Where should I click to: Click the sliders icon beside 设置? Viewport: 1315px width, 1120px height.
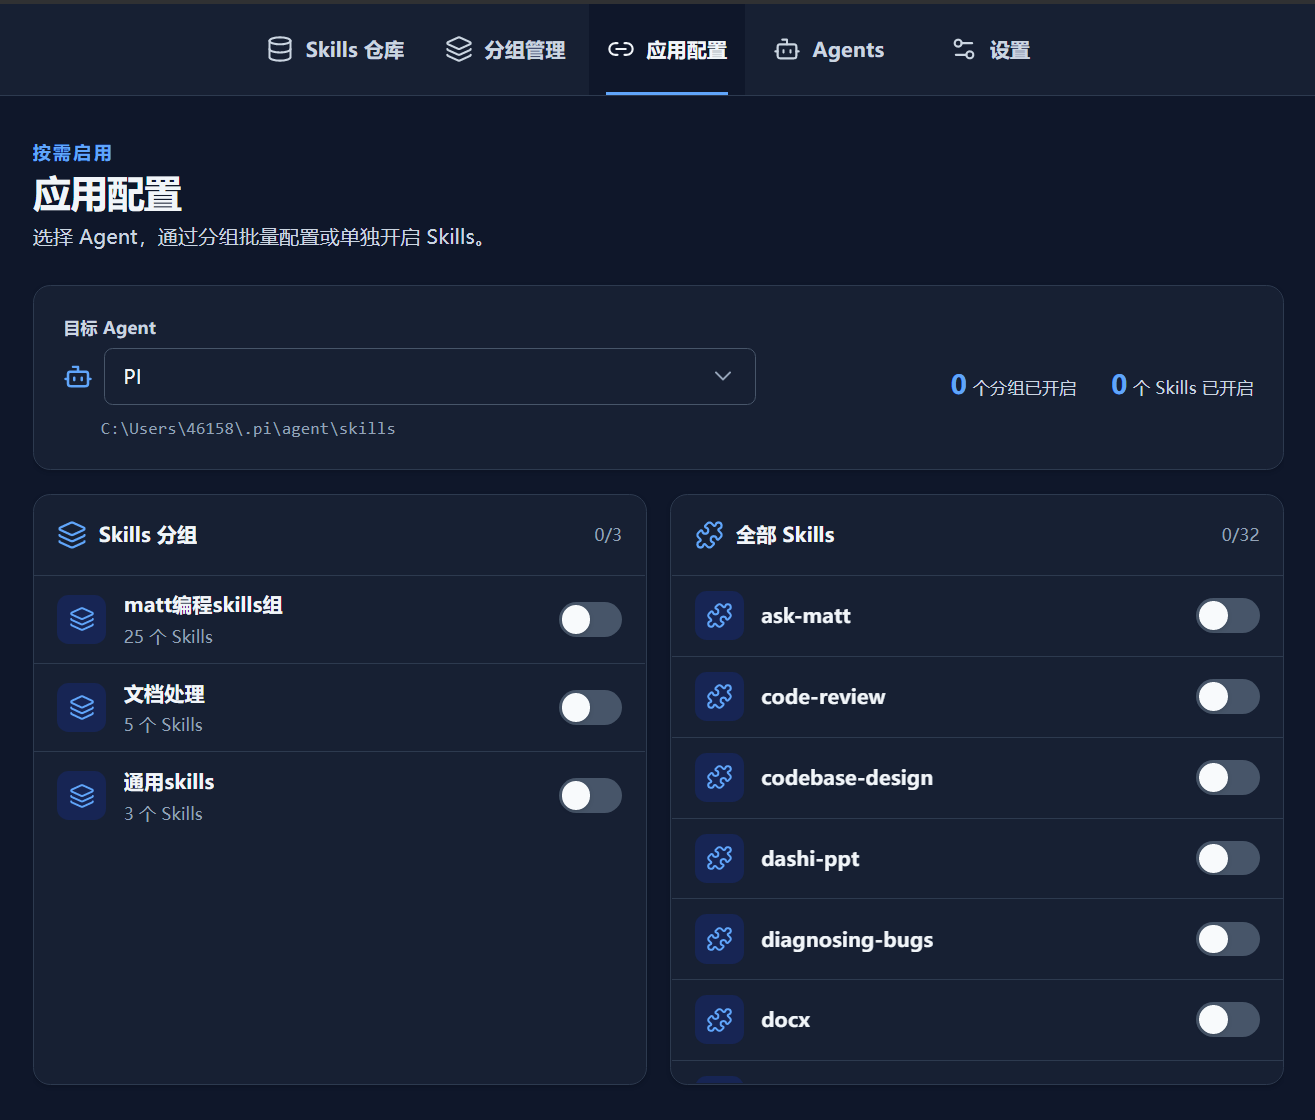pyautogui.click(x=964, y=49)
